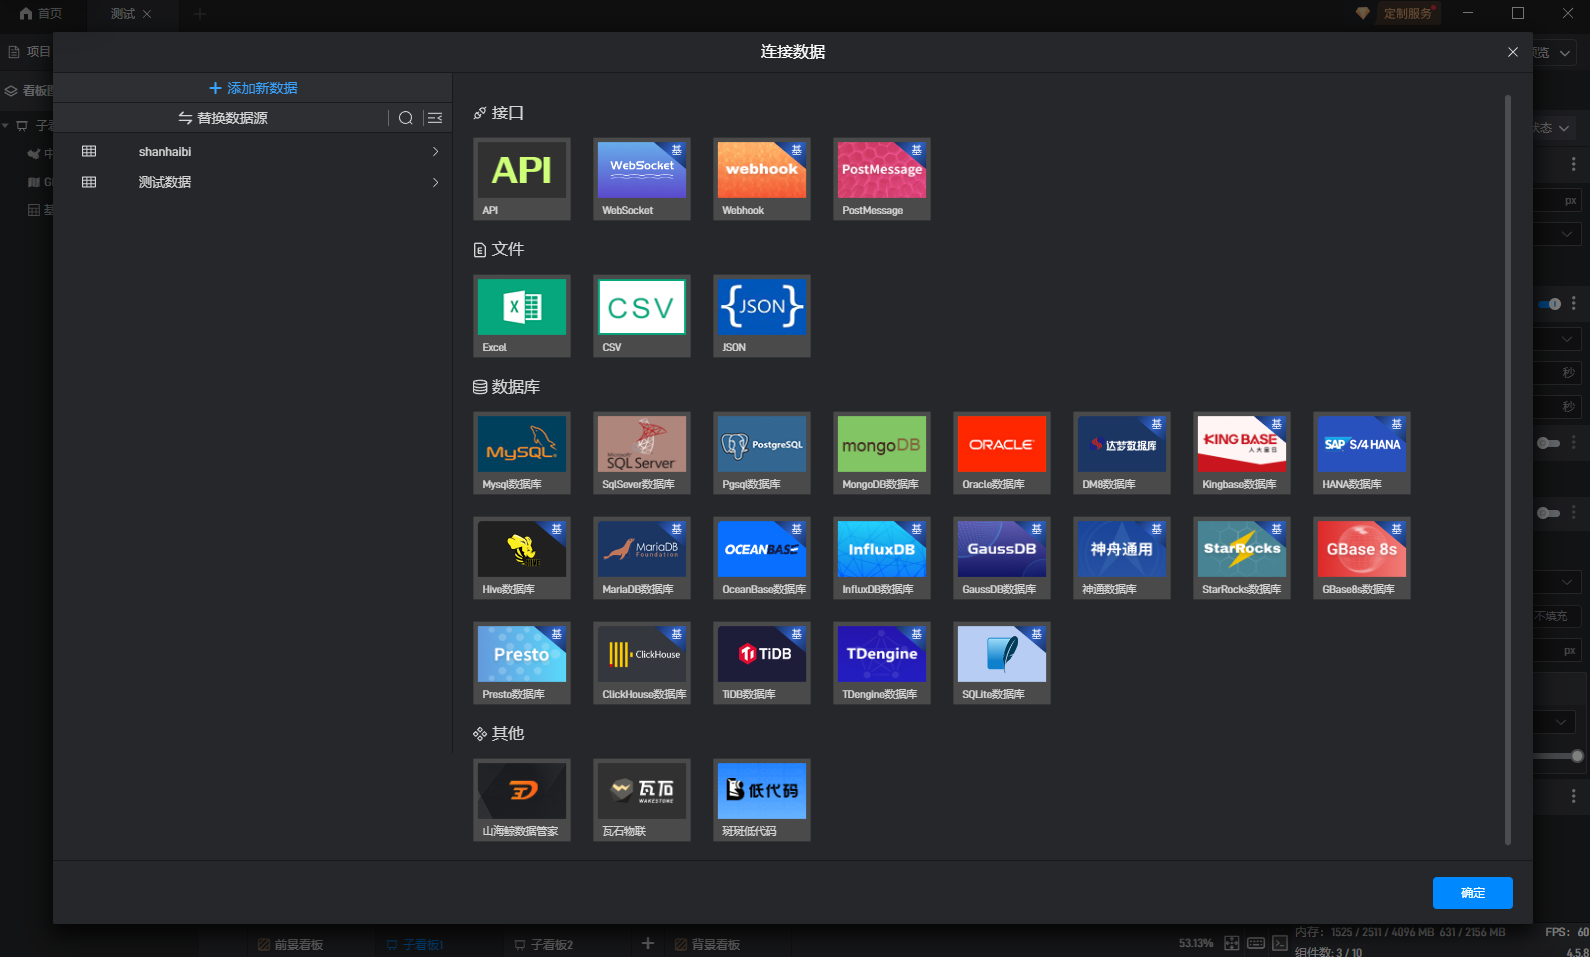
Task: Select the Oracle database tile
Action: pyautogui.click(x=1002, y=453)
